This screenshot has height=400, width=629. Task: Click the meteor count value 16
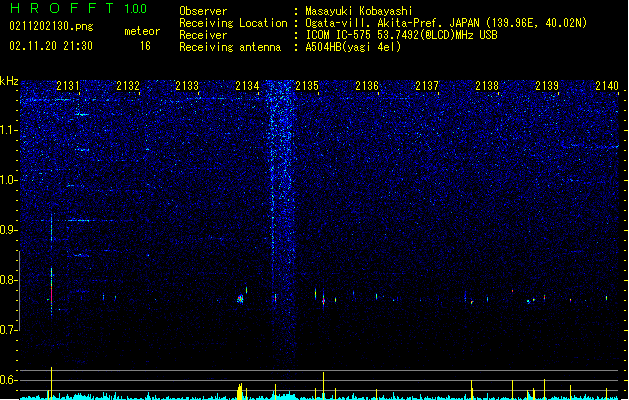click(145, 46)
